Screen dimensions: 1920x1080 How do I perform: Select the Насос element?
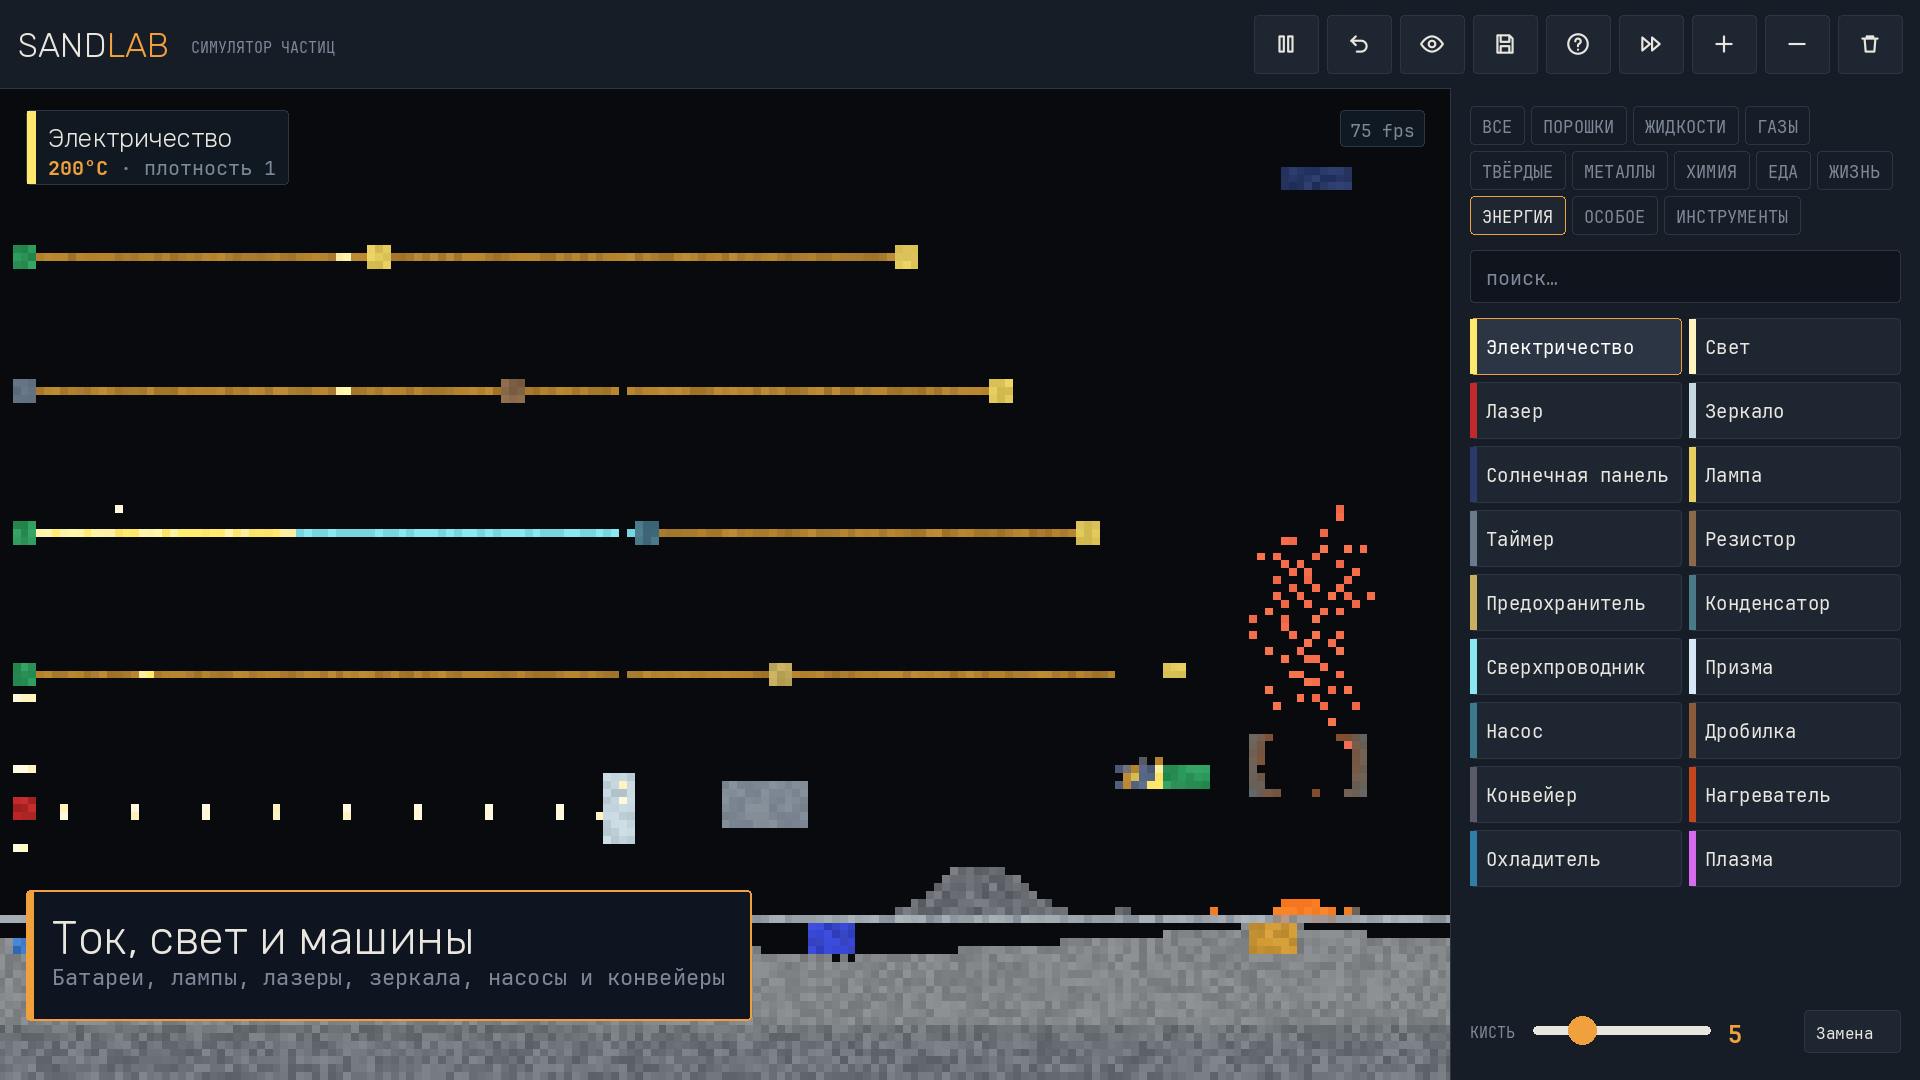point(1575,731)
